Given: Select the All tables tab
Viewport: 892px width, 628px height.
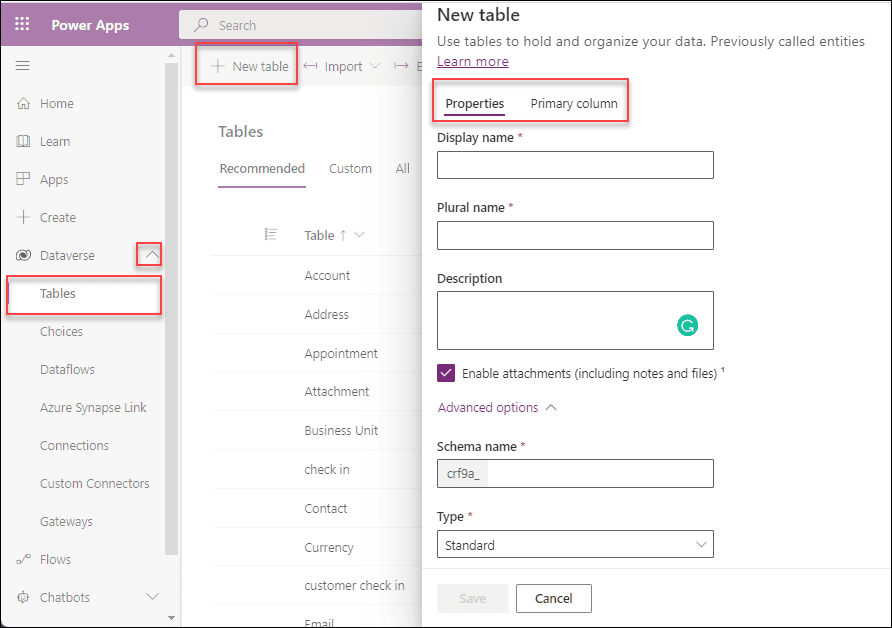Looking at the screenshot, I should click(403, 169).
